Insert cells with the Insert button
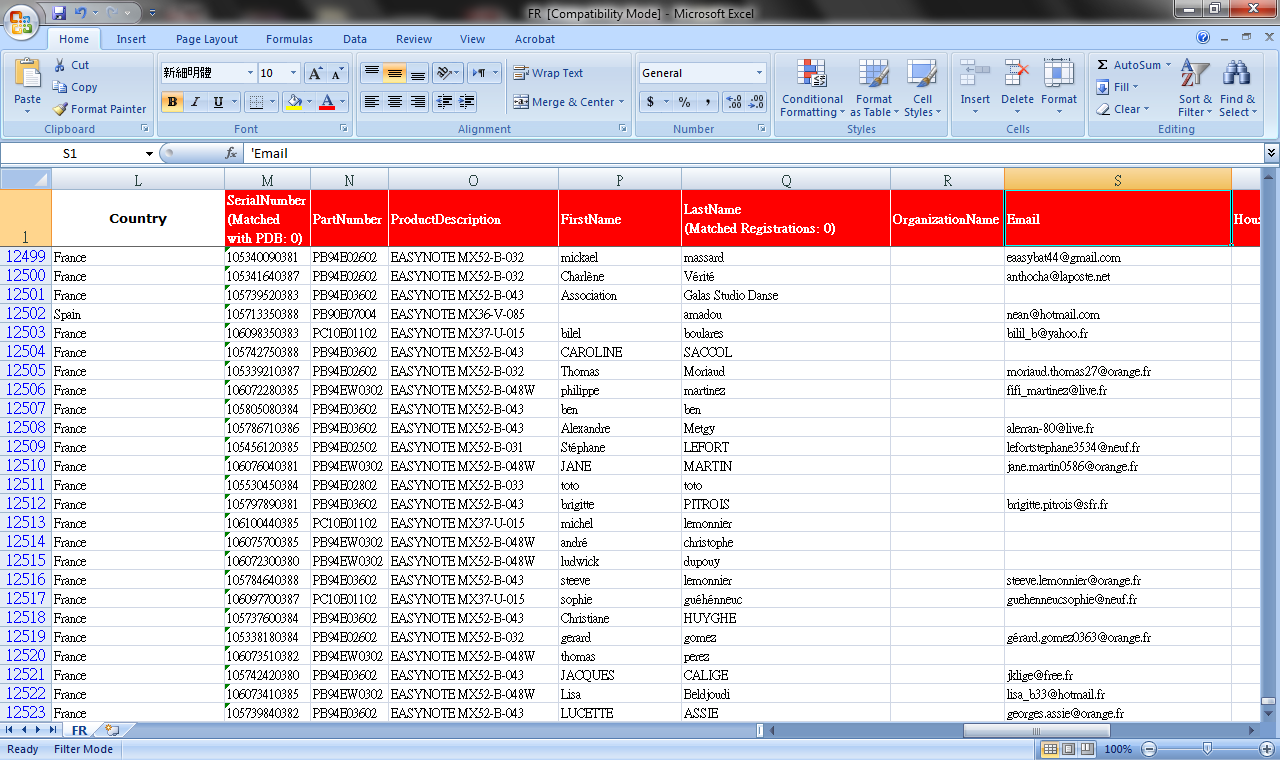The height and width of the screenshot is (760, 1280). 975,88
